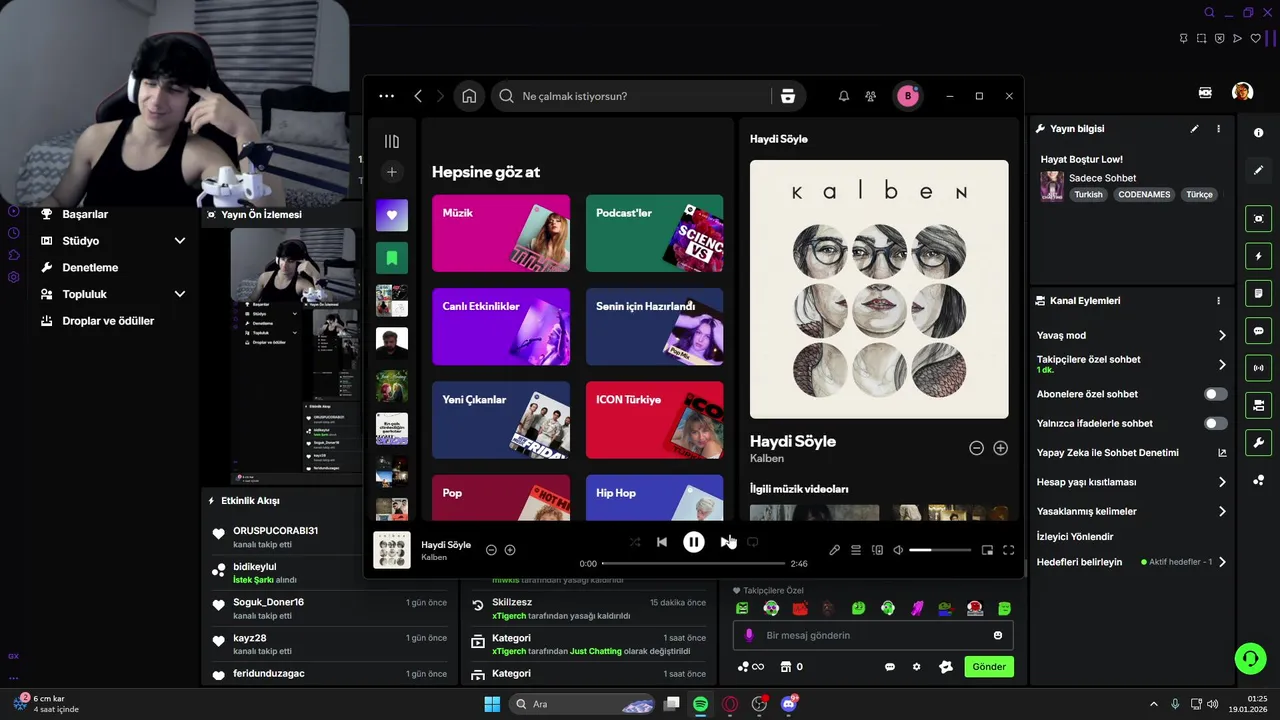The height and width of the screenshot is (720, 1280).
Task: Toggle Abonelere özel sohbet switch
Action: coord(1215,394)
